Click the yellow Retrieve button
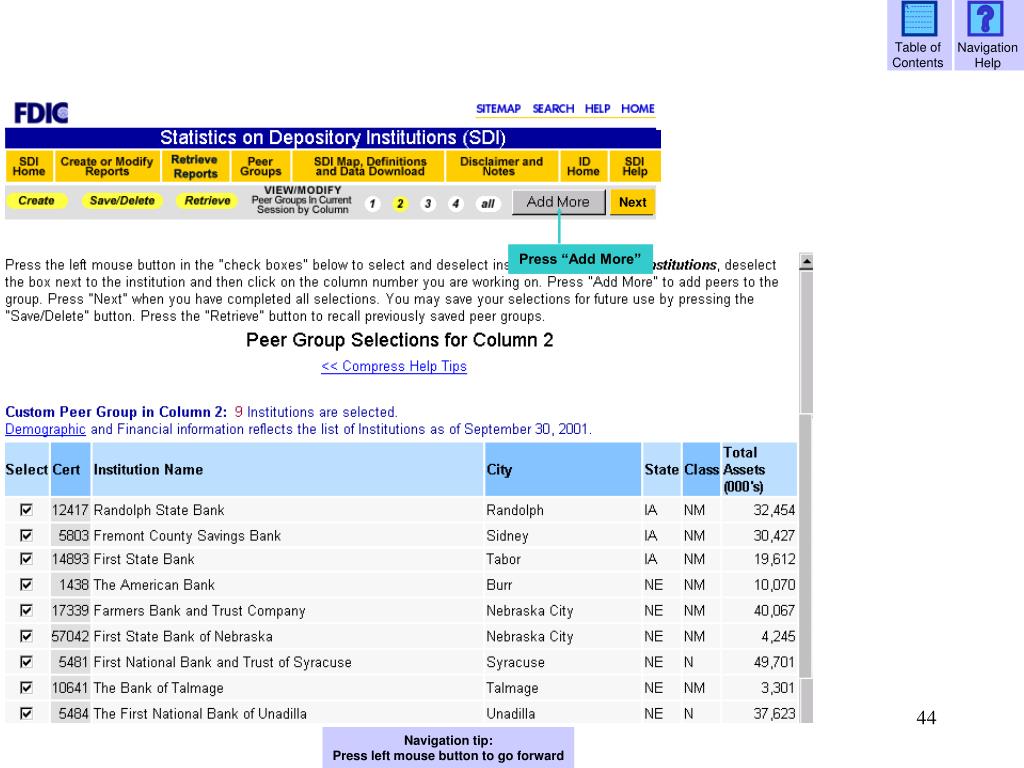 point(207,200)
